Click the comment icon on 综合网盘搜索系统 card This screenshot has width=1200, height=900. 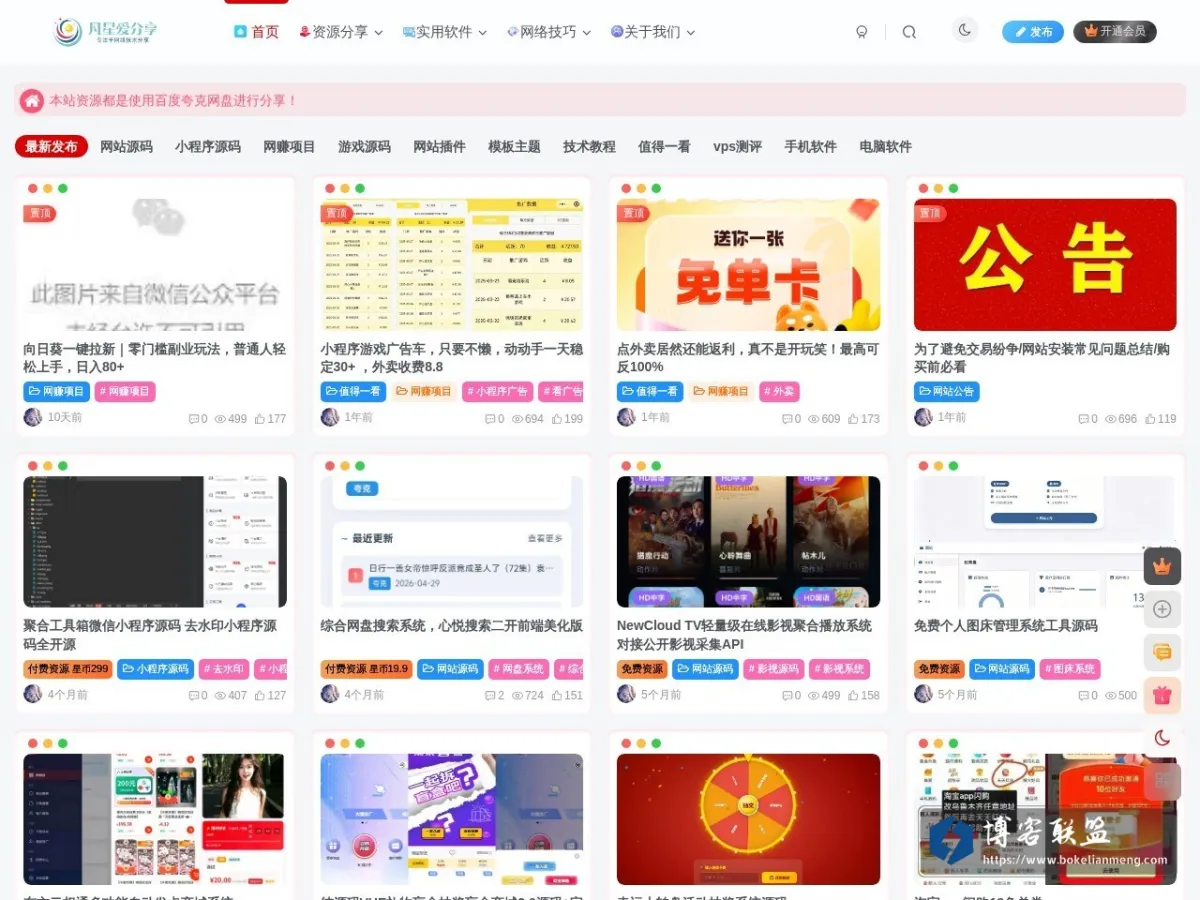point(491,696)
